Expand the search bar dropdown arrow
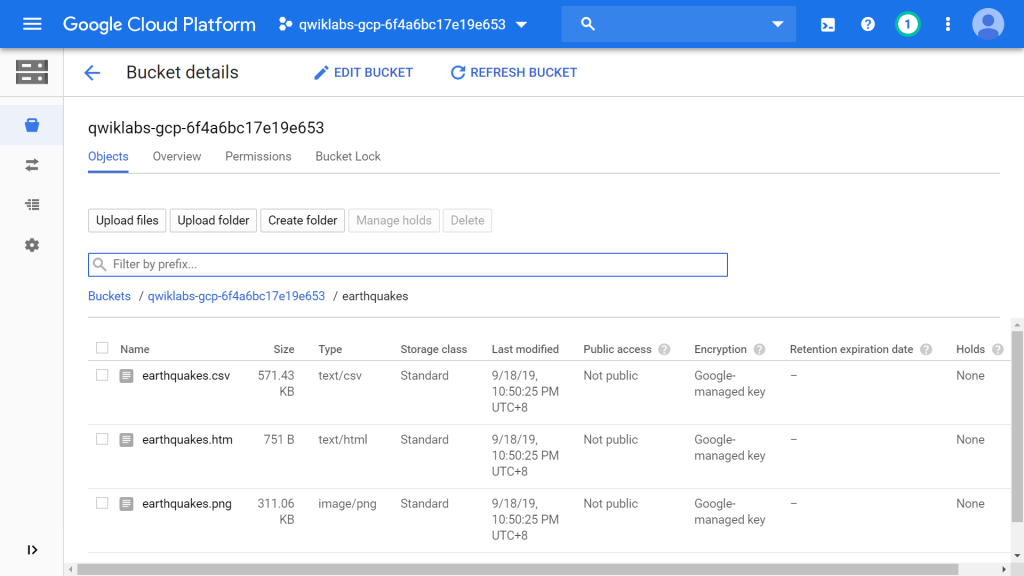The image size is (1024, 576). pyautogui.click(x=777, y=24)
